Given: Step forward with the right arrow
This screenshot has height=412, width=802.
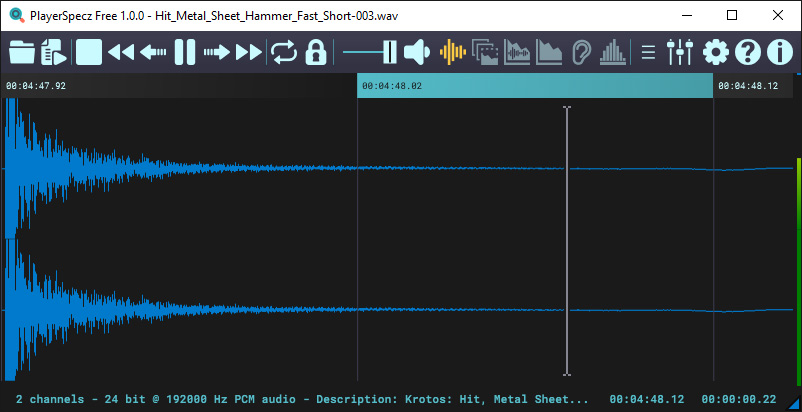Looking at the screenshot, I should pos(217,52).
